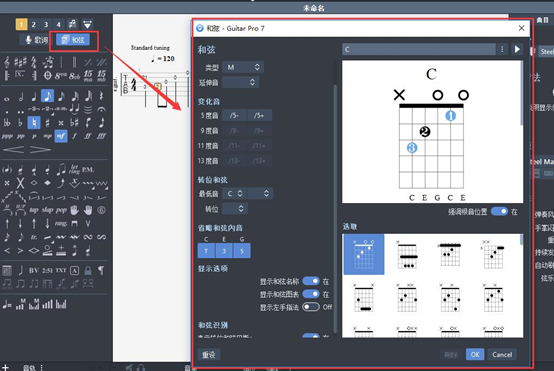Open the chord diagram grid icon
554x371 pixels.
(7, 271)
